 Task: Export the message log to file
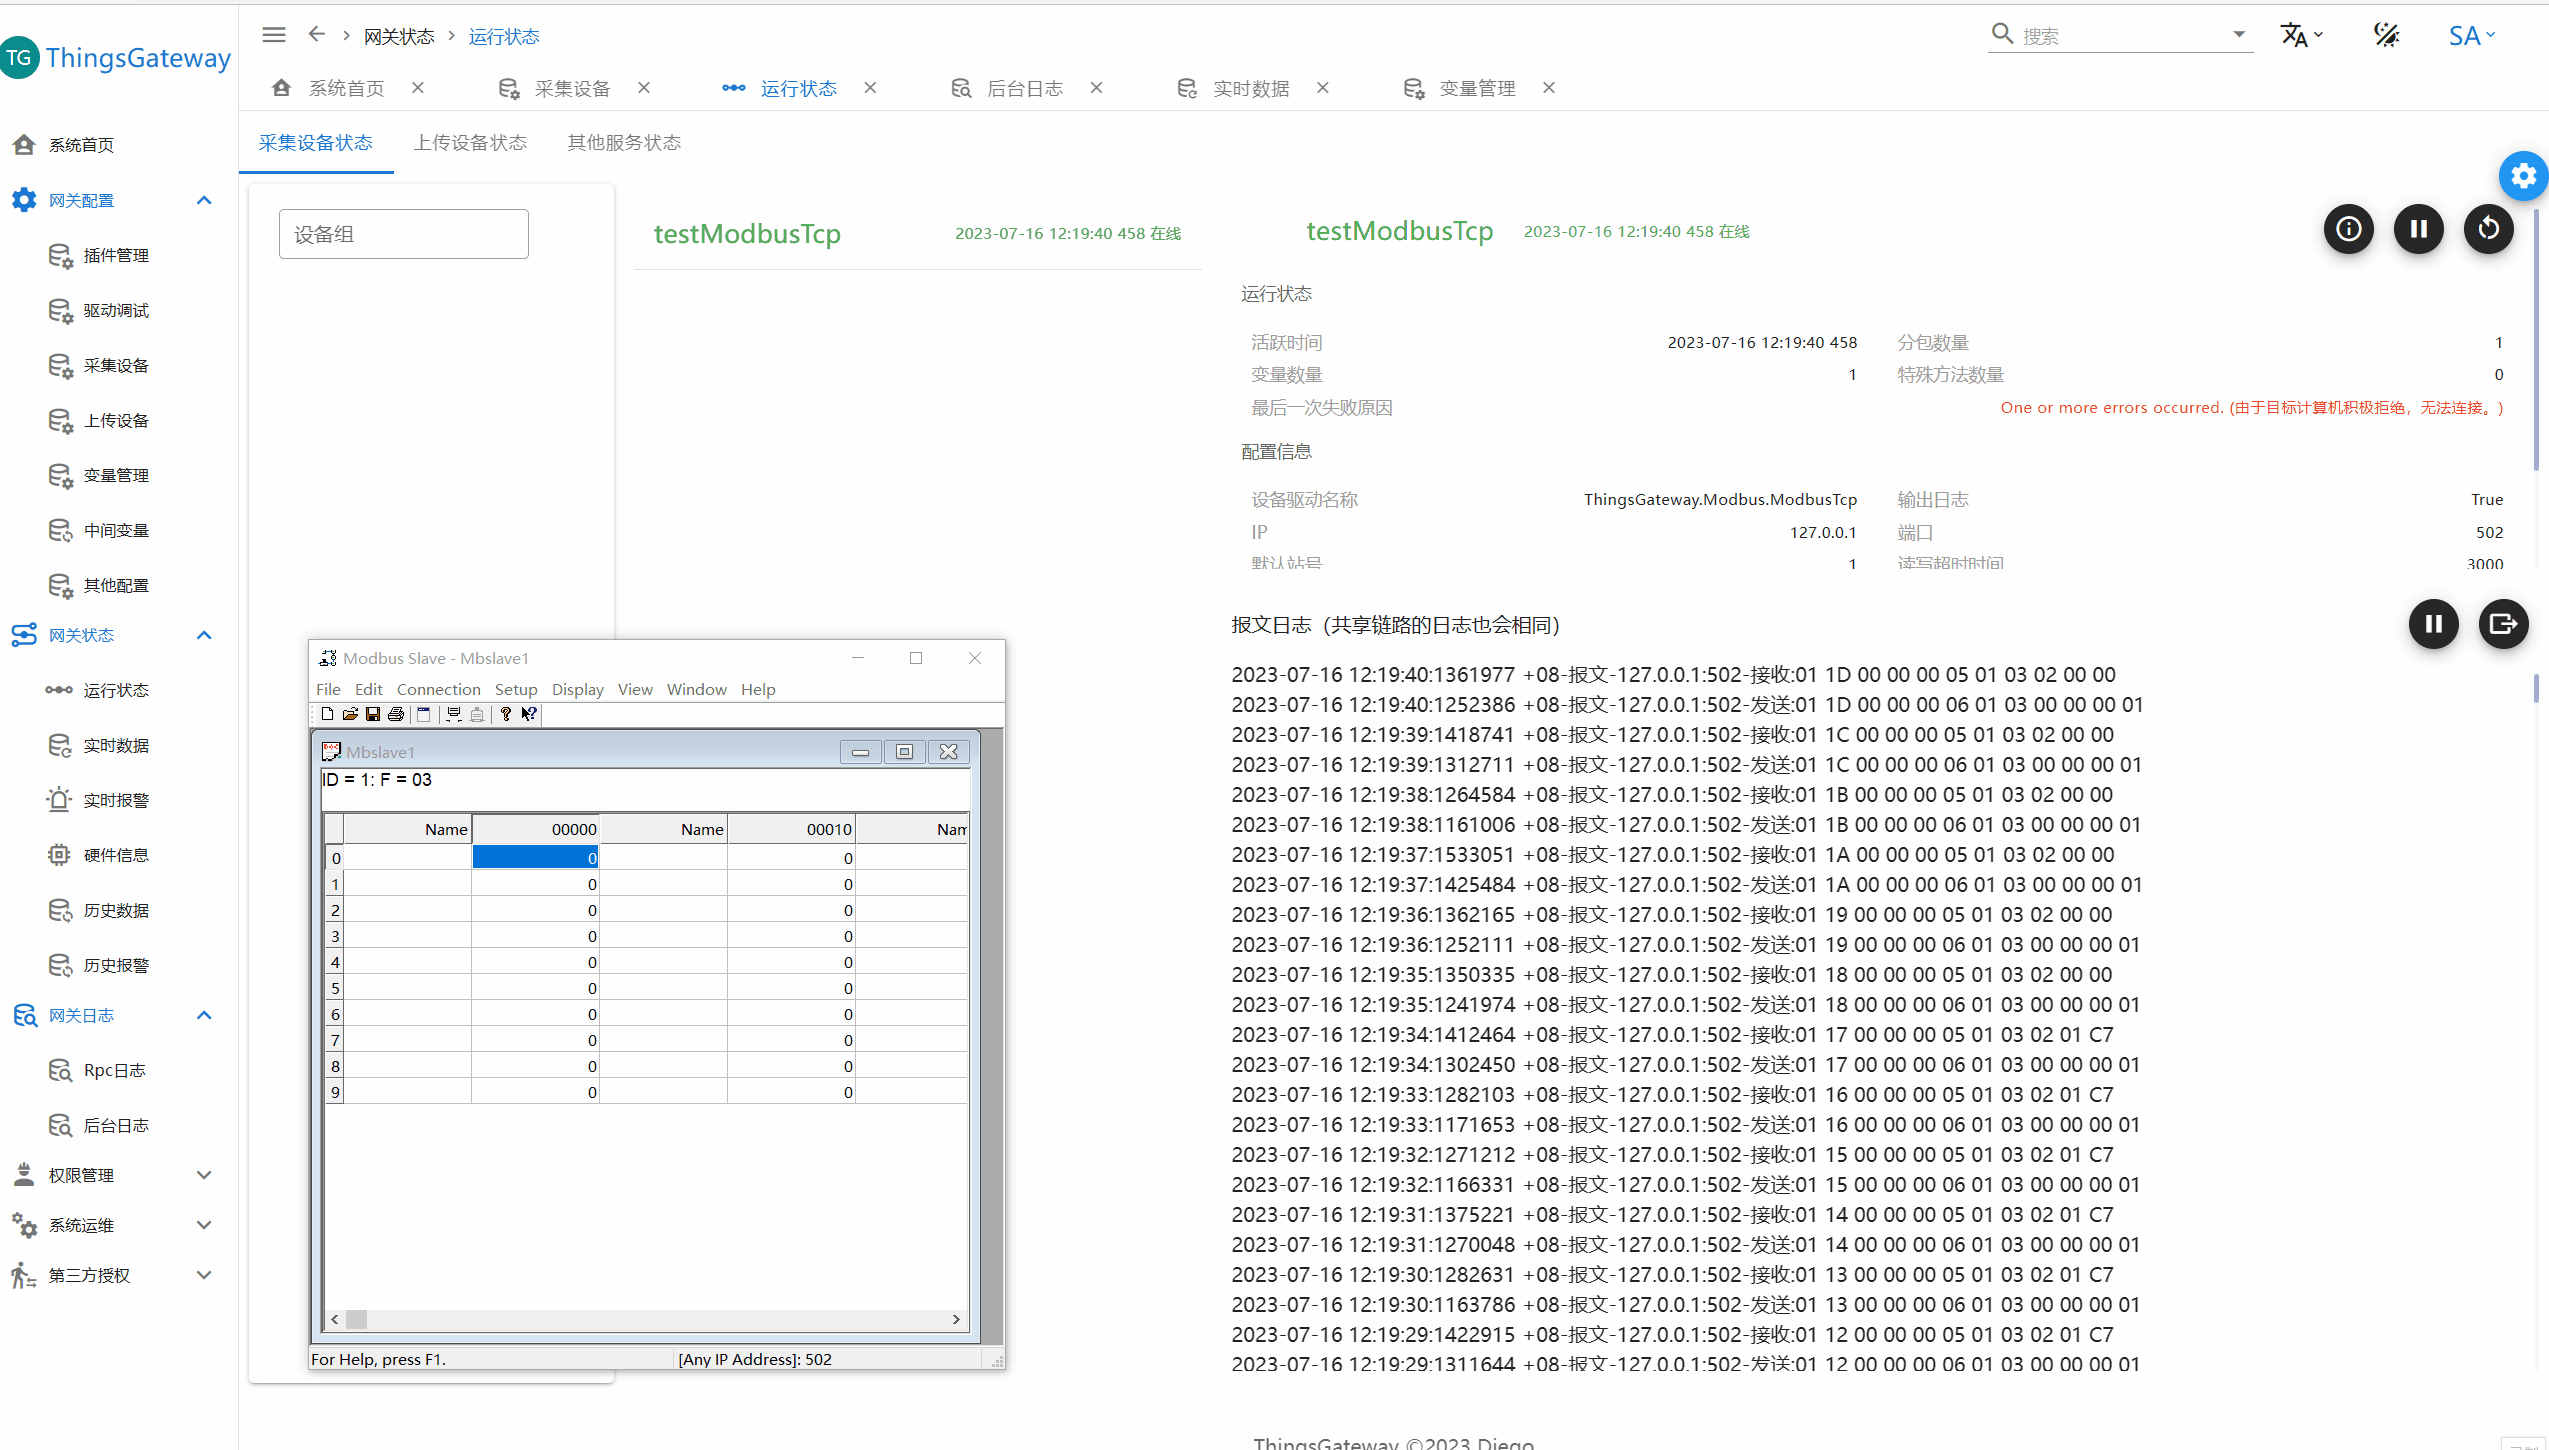(2503, 625)
